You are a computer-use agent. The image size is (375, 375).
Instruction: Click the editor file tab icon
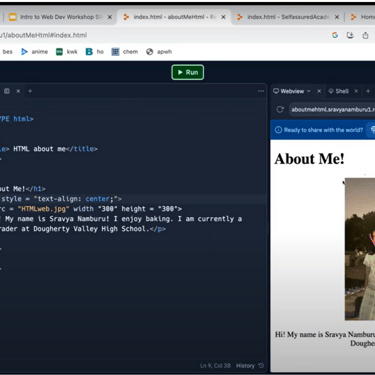(x=7, y=91)
